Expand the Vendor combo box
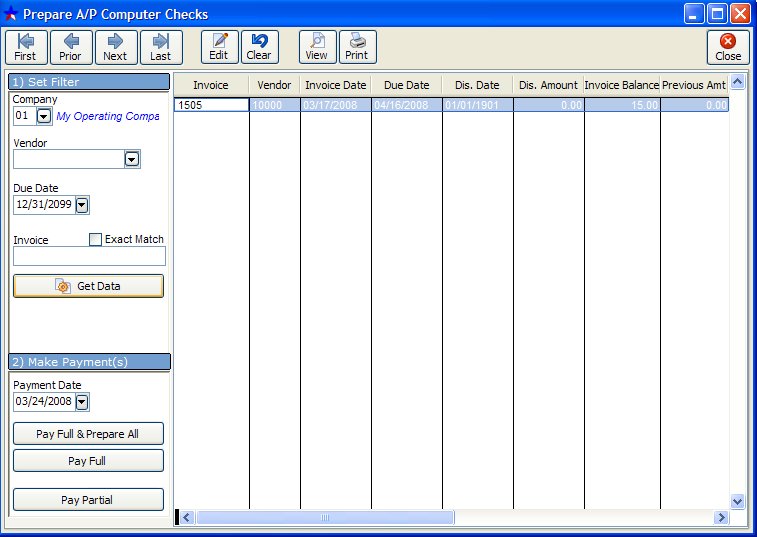The width and height of the screenshot is (757, 537). click(132, 159)
